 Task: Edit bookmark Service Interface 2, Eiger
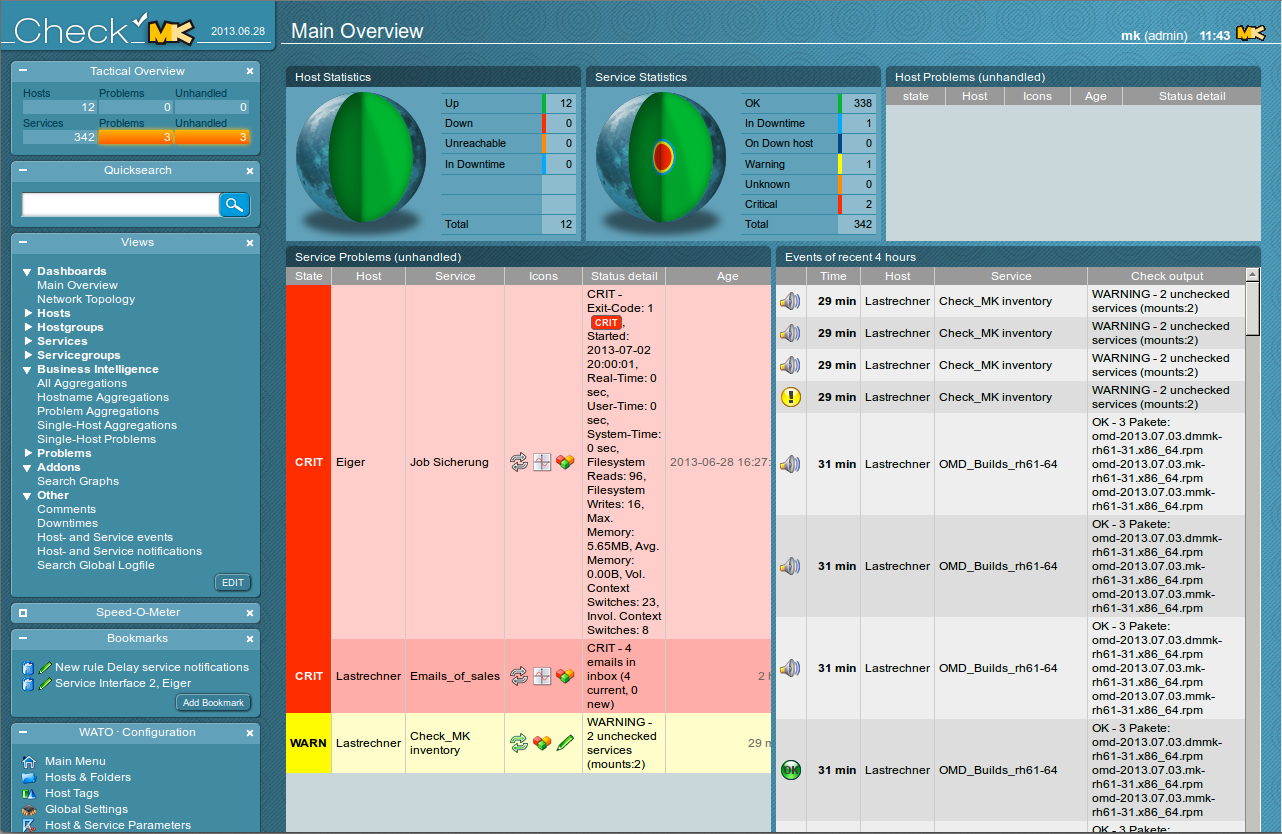click(45, 683)
